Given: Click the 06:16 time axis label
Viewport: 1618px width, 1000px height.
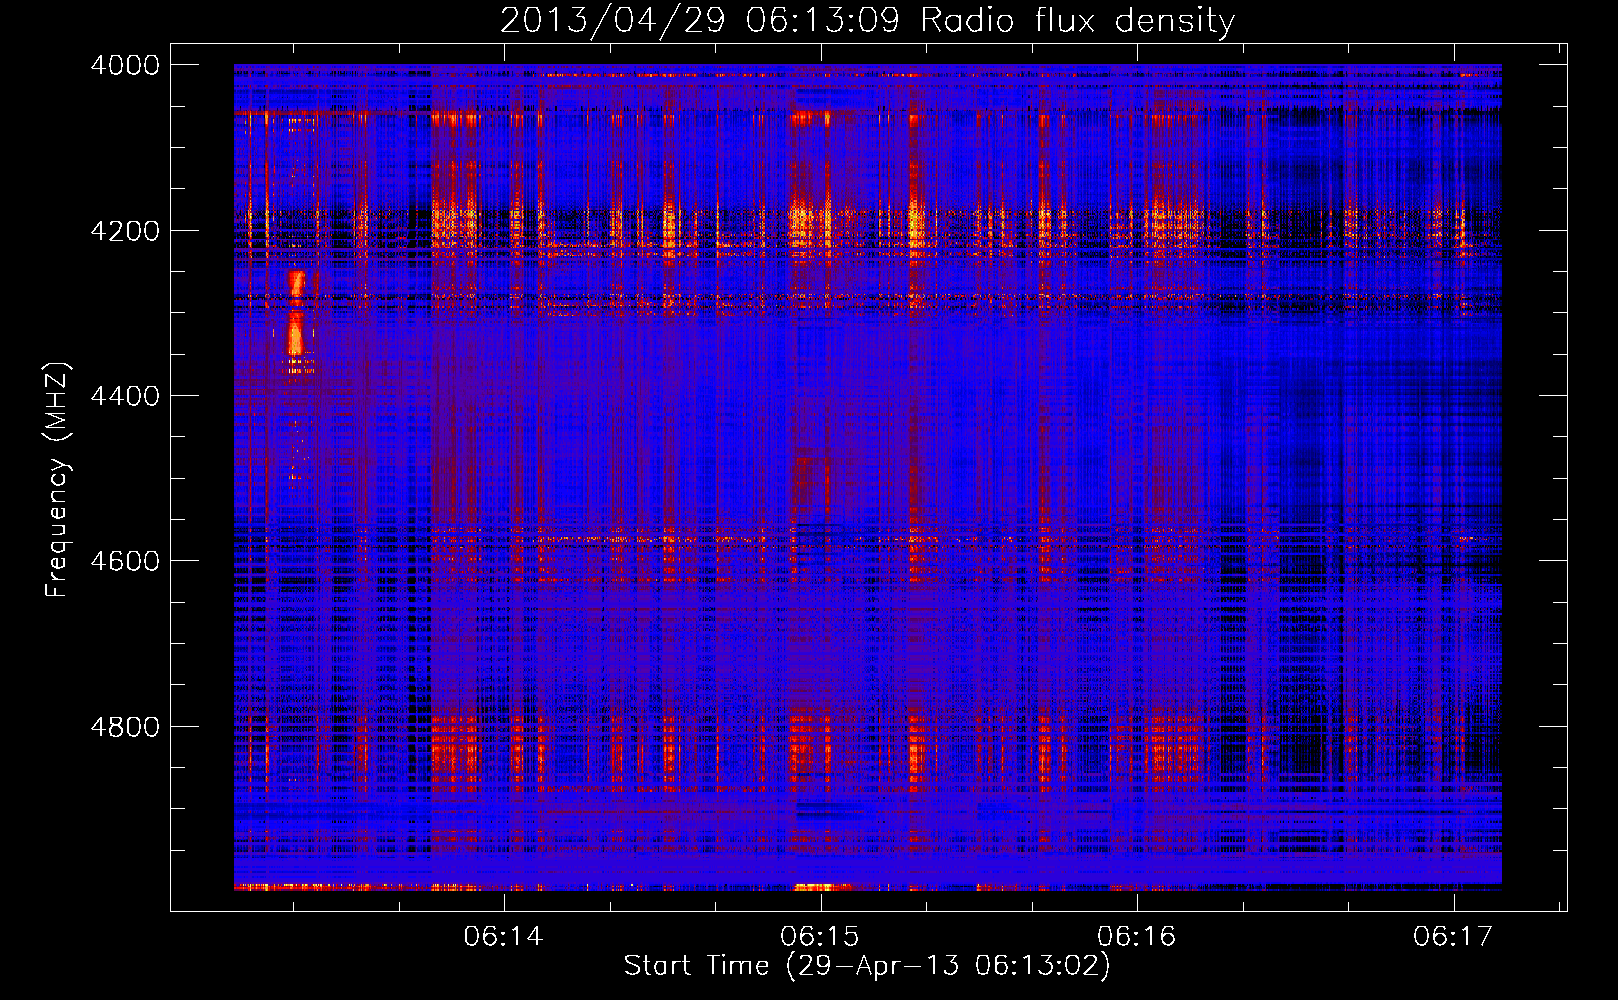Looking at the screenshot, I should click(1137, 936).
